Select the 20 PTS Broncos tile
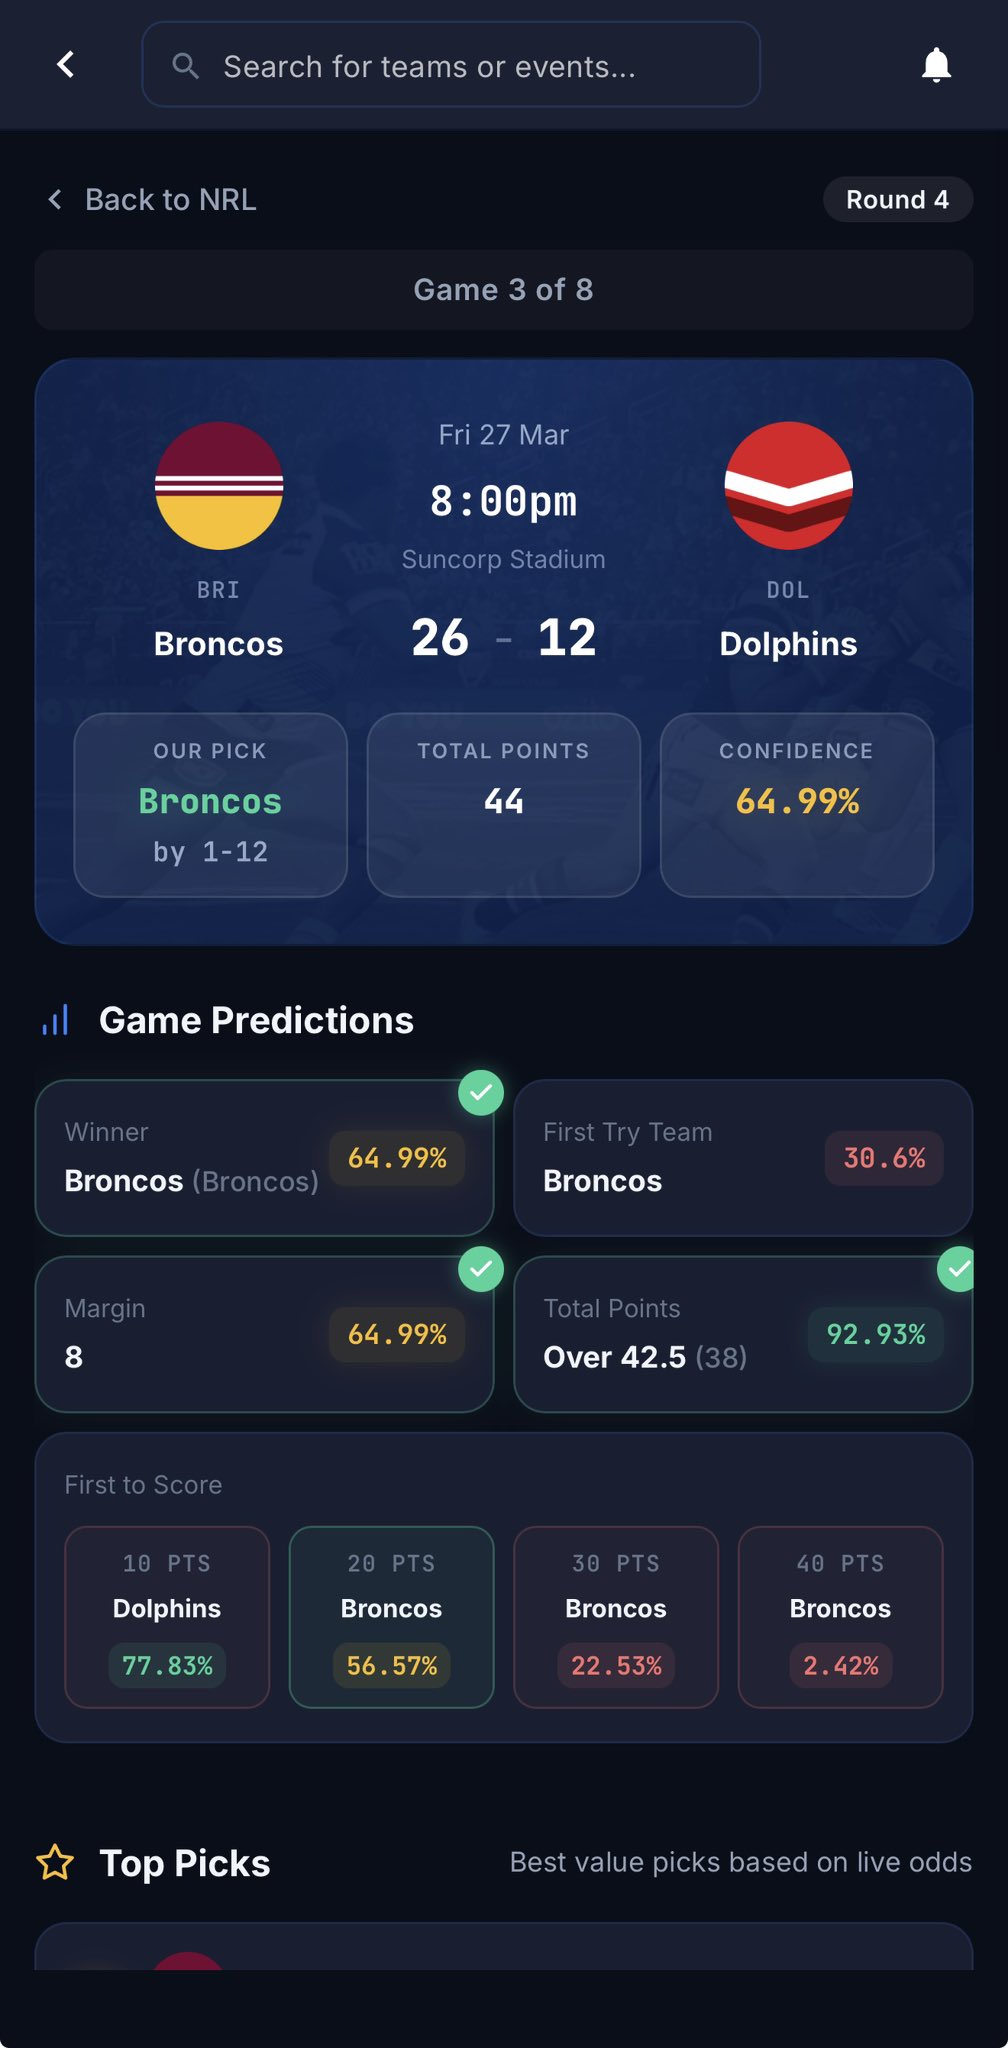Viewport: 1008px width, 2048px height. click(x=391, y=1616)
